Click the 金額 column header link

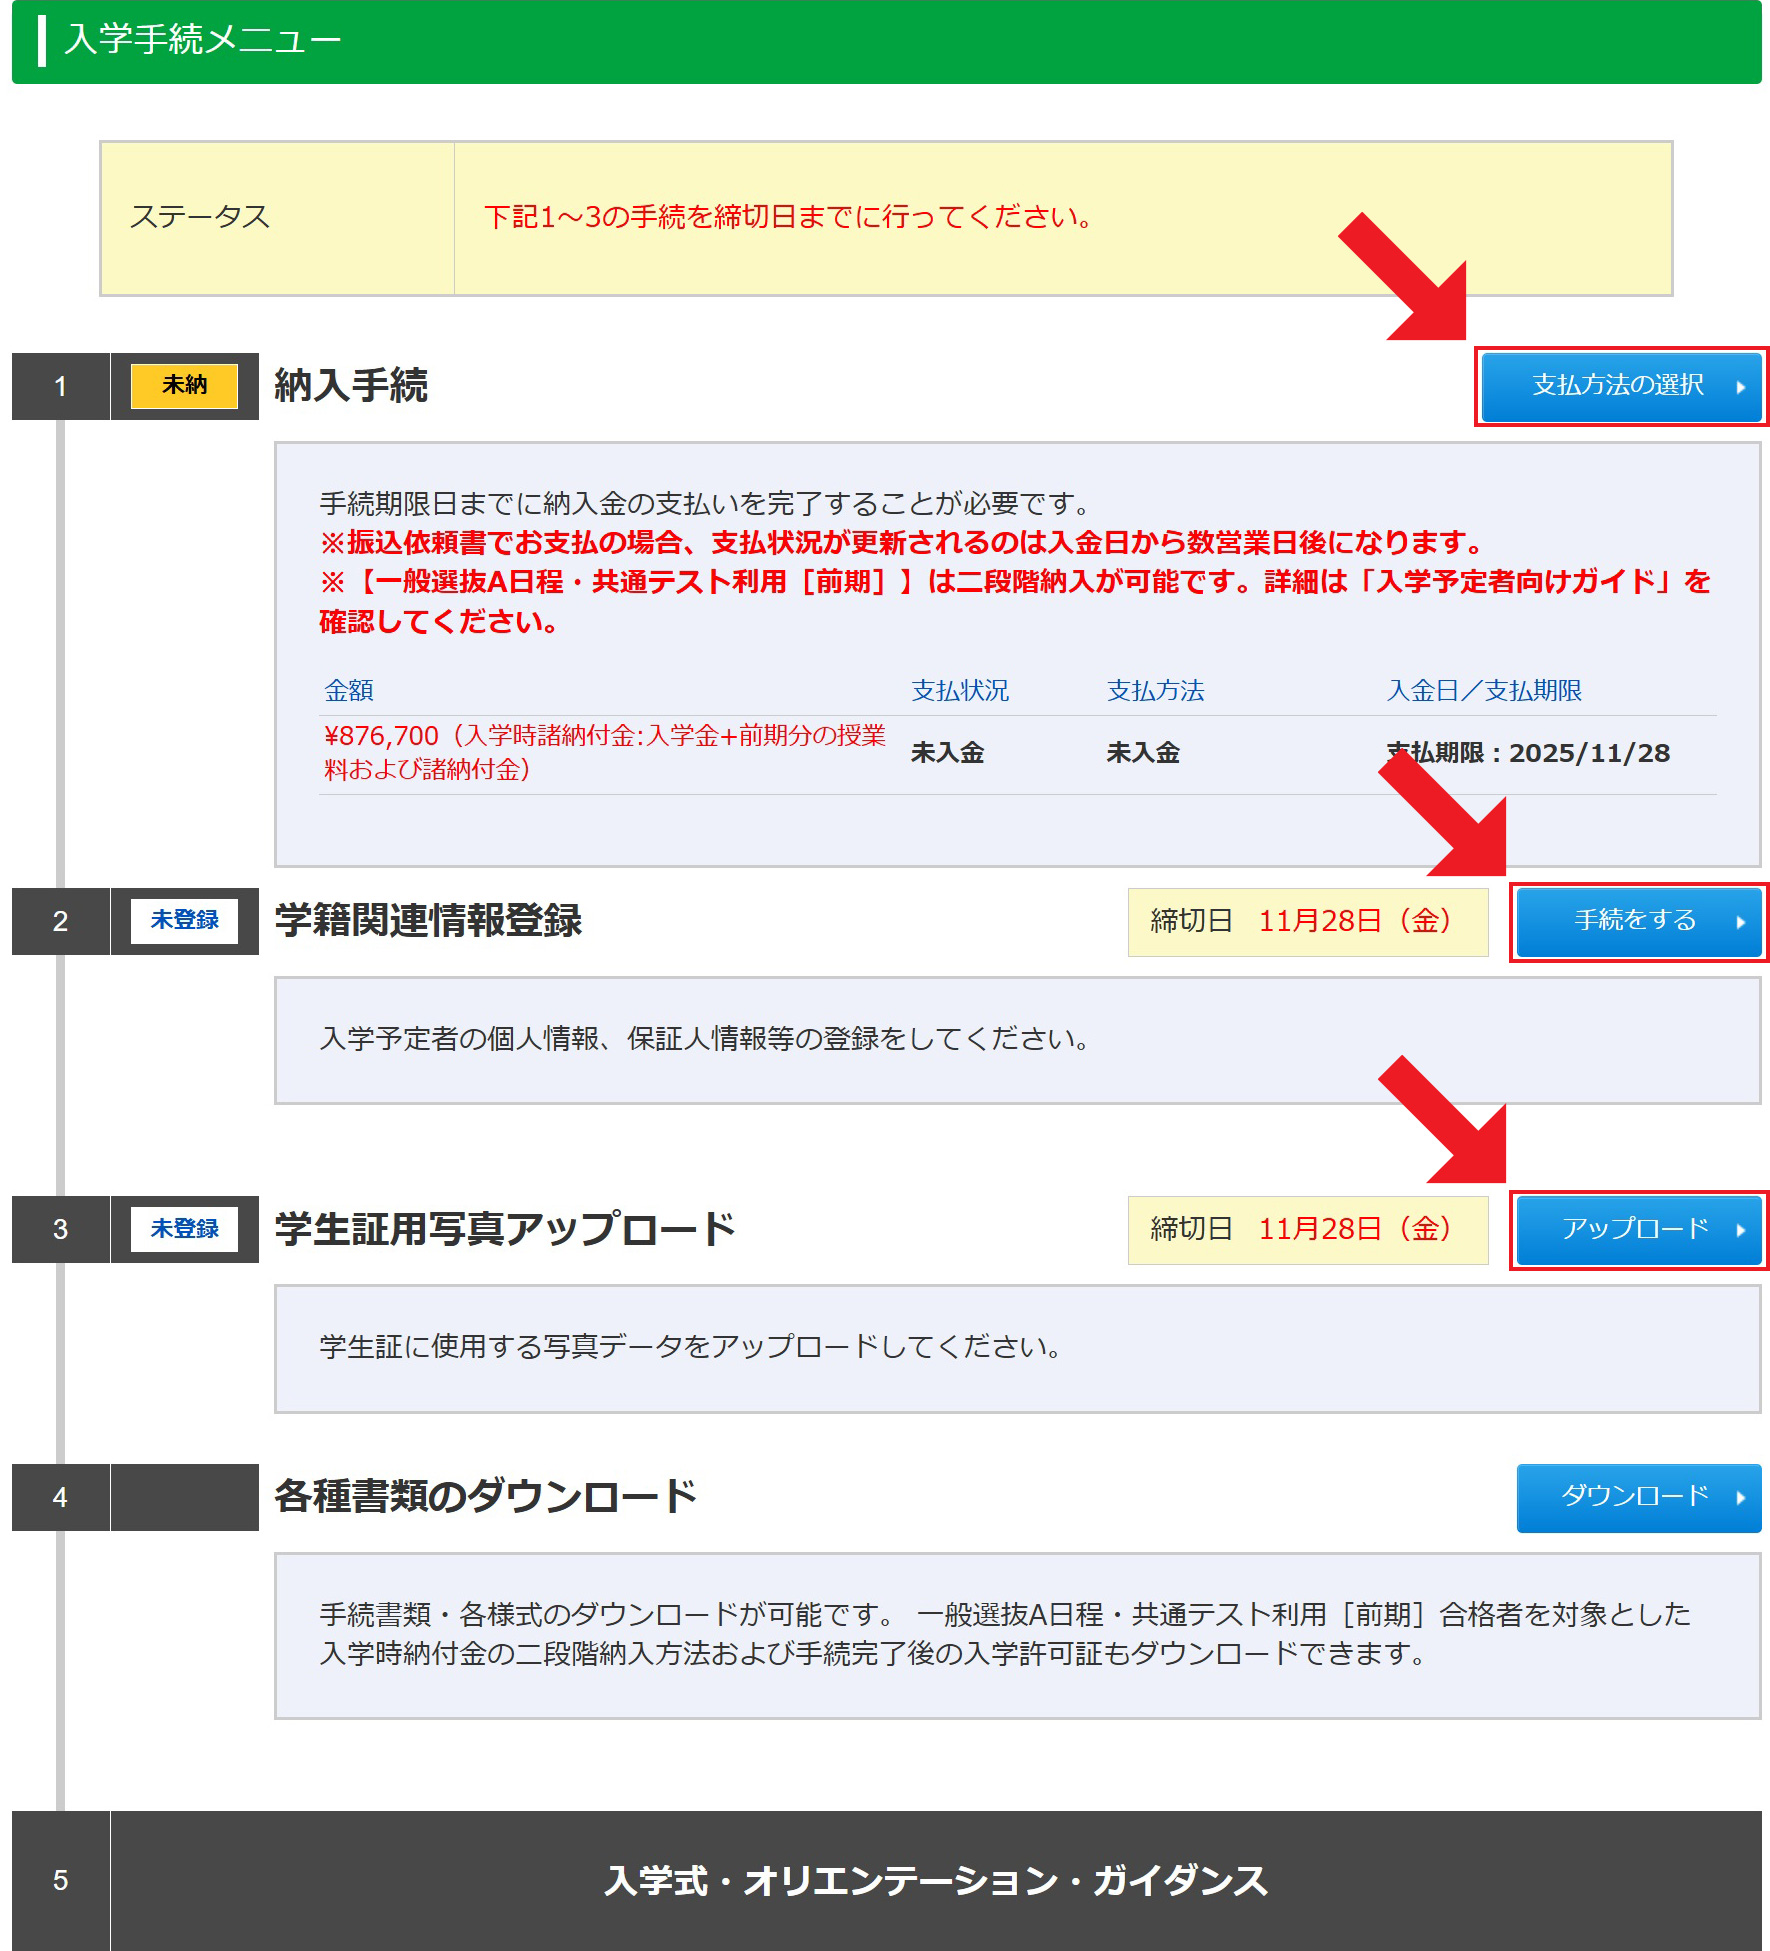pos(349,689)
